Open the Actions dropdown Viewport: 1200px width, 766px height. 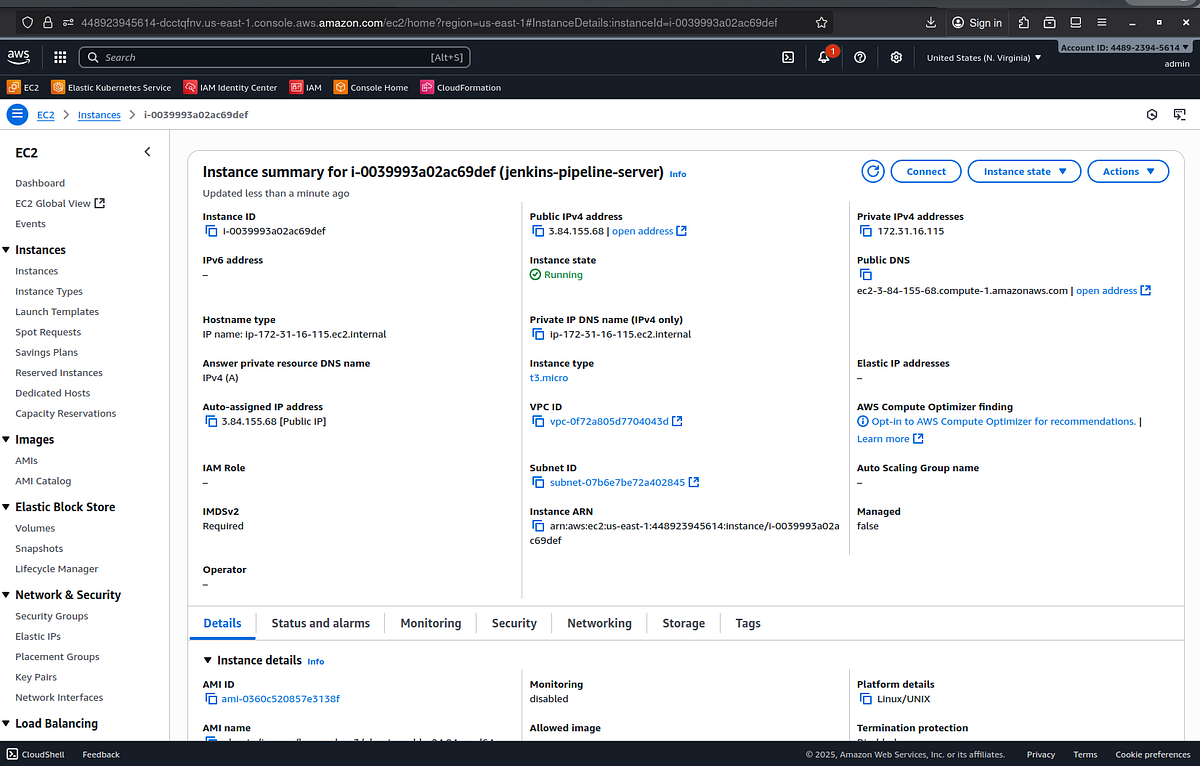tap(1128, 171)
